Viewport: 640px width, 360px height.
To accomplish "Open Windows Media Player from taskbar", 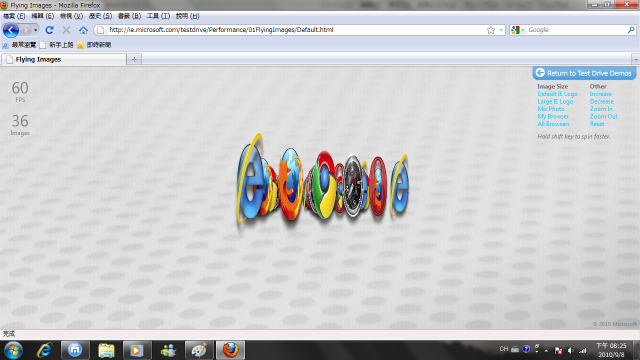I will [137, 350].
